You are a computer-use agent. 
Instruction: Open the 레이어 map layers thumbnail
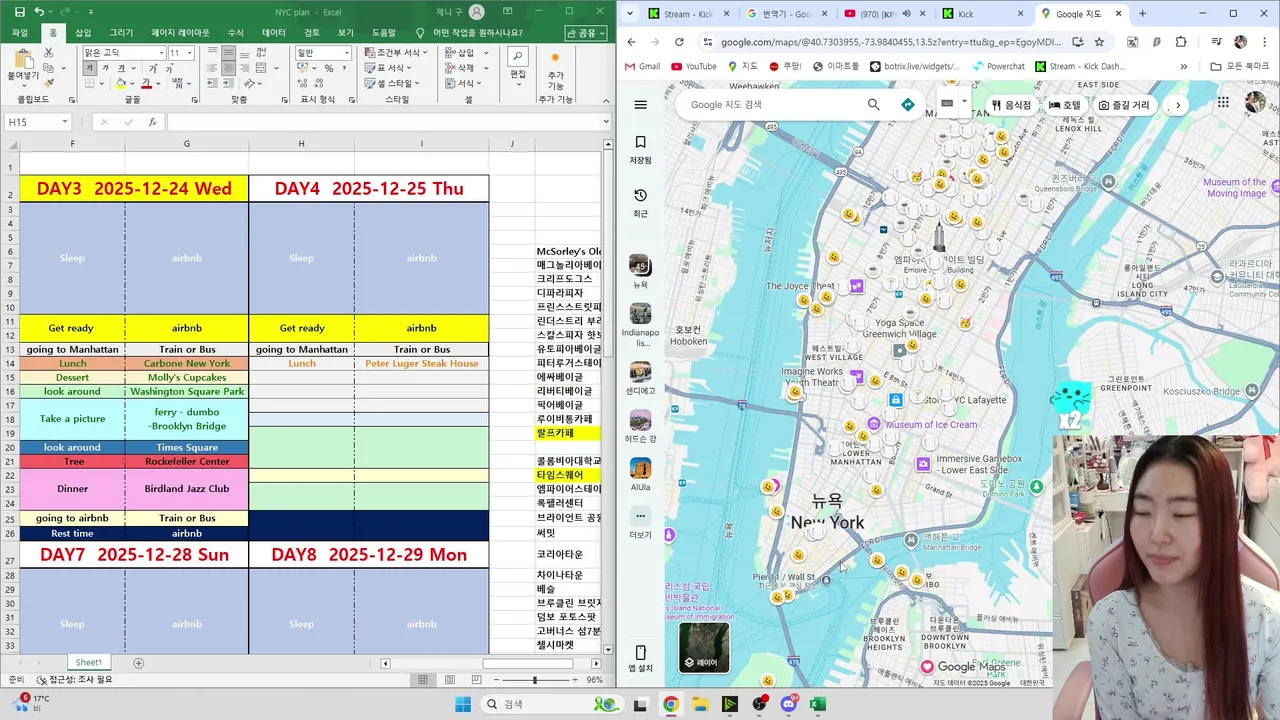704,646
